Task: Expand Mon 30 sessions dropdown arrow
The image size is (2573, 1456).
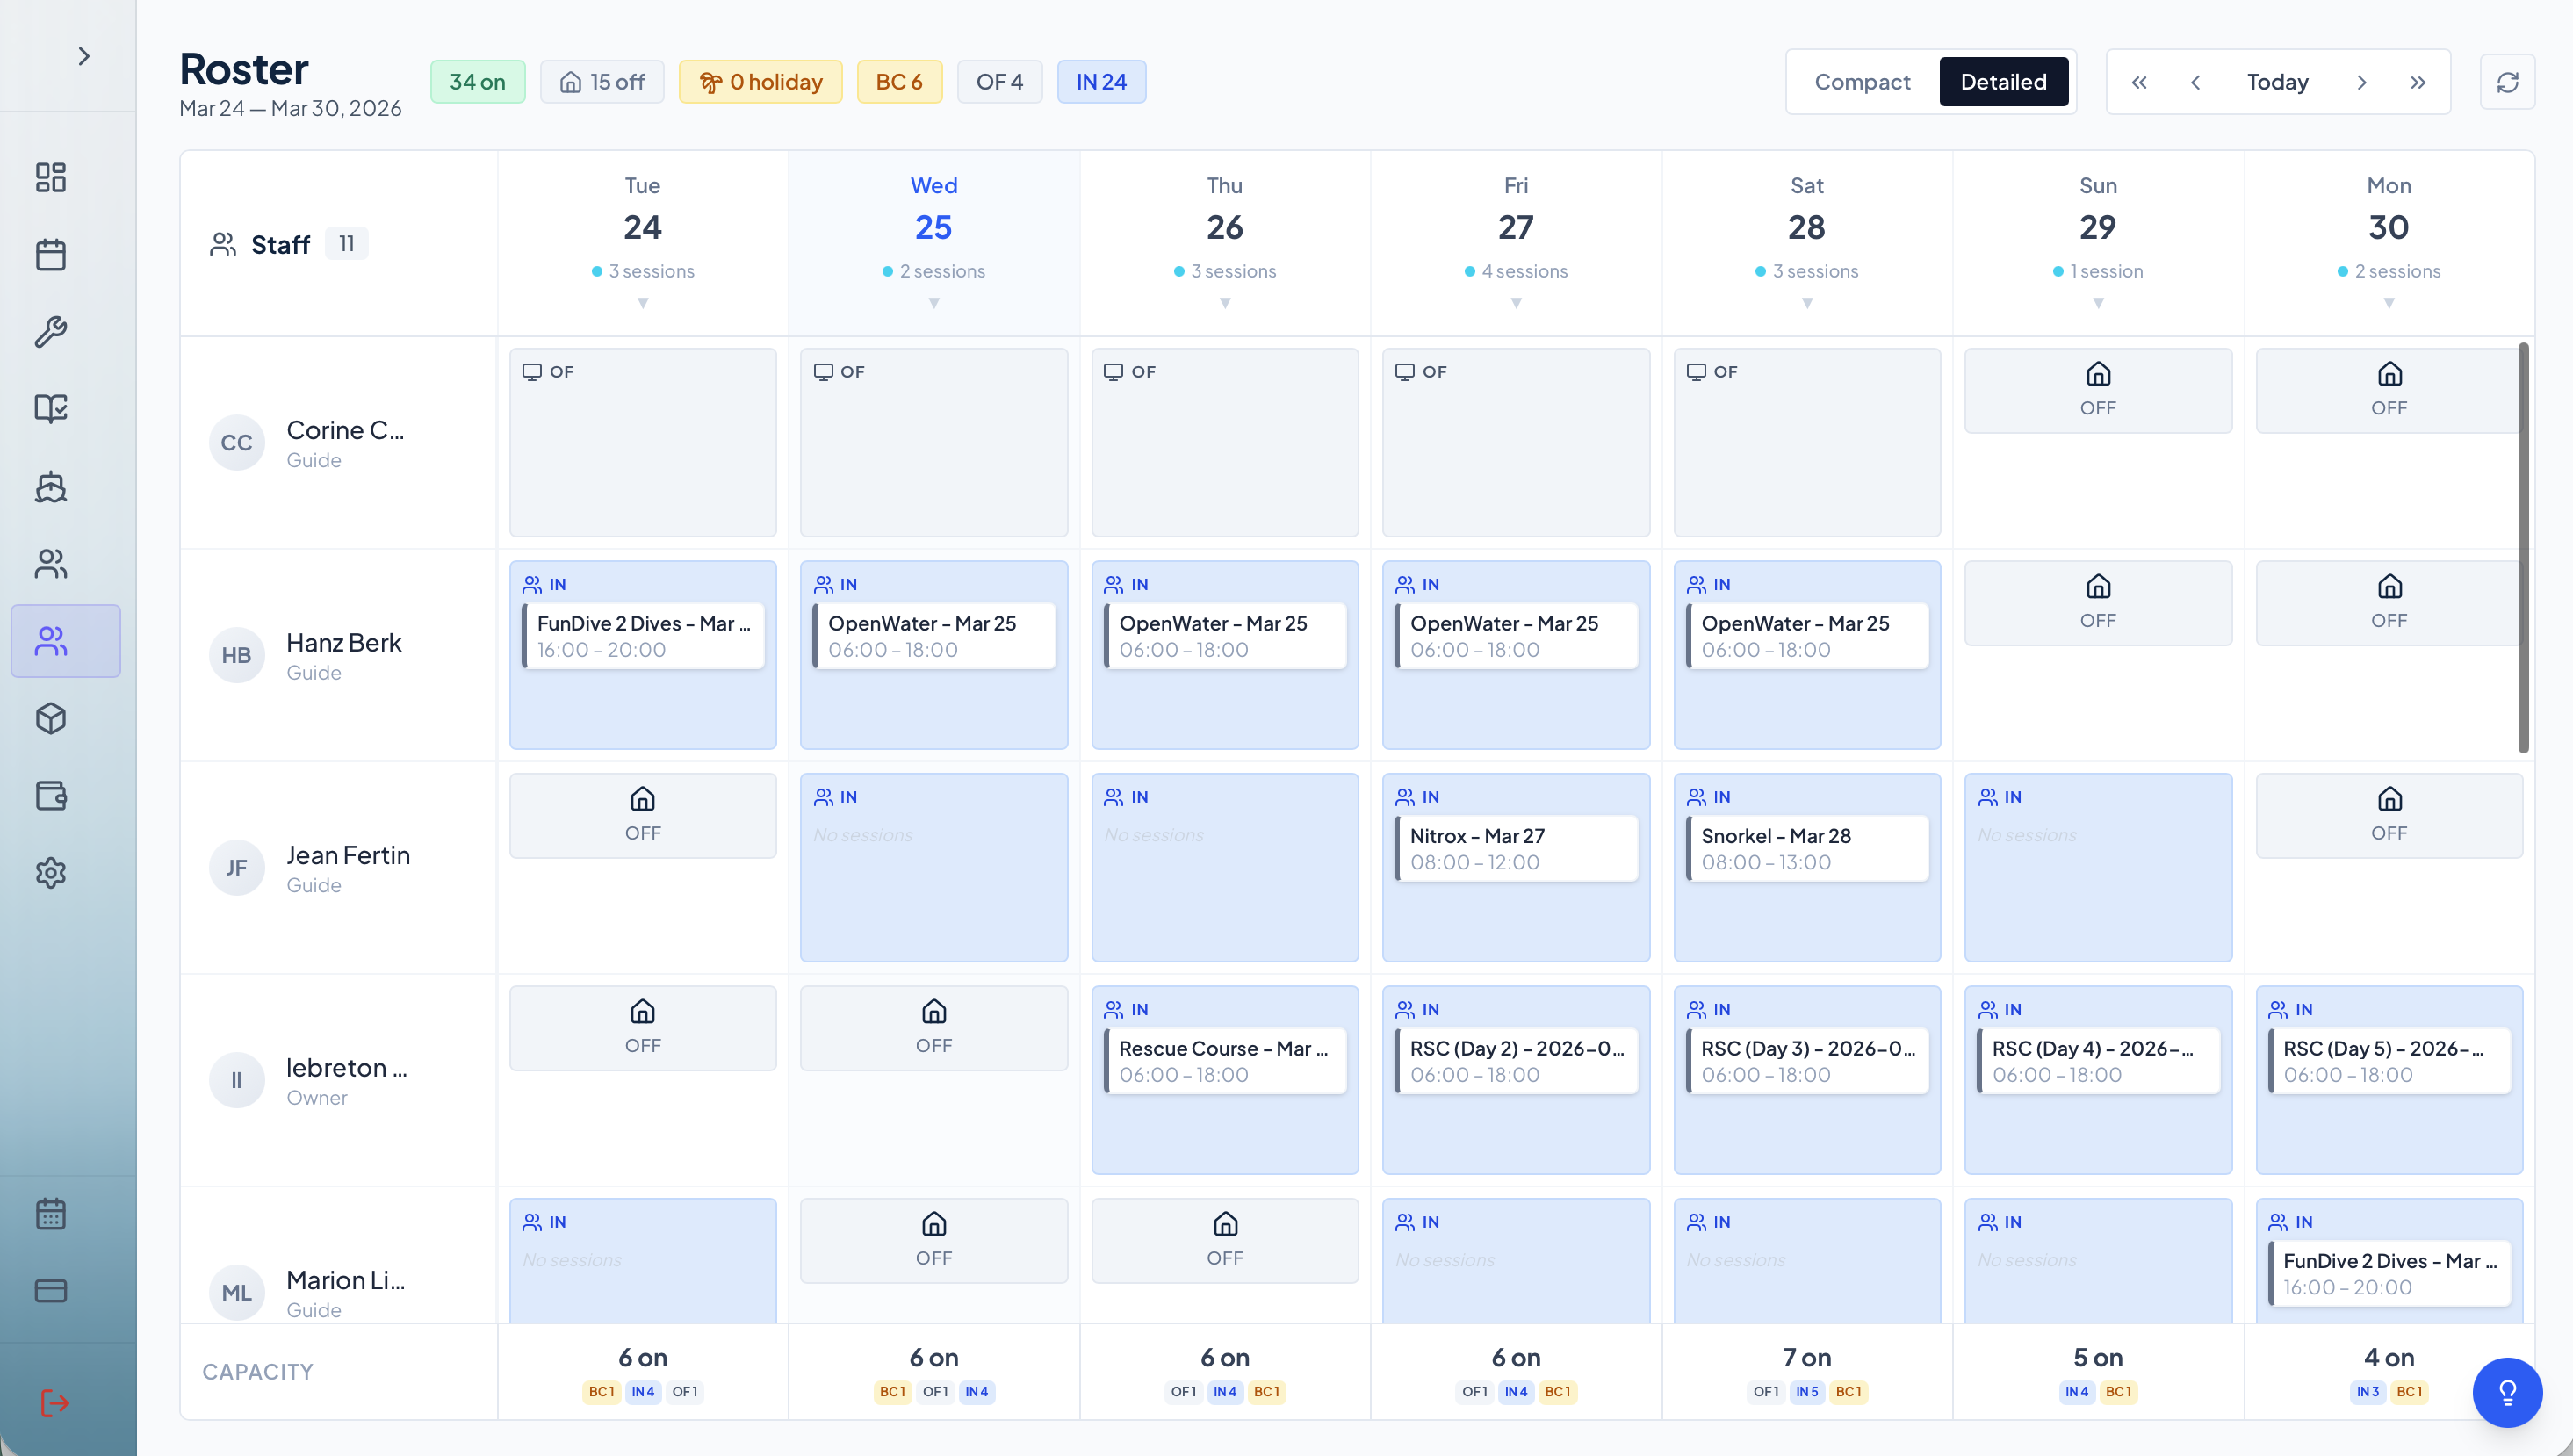Action: coord(2389,303)
